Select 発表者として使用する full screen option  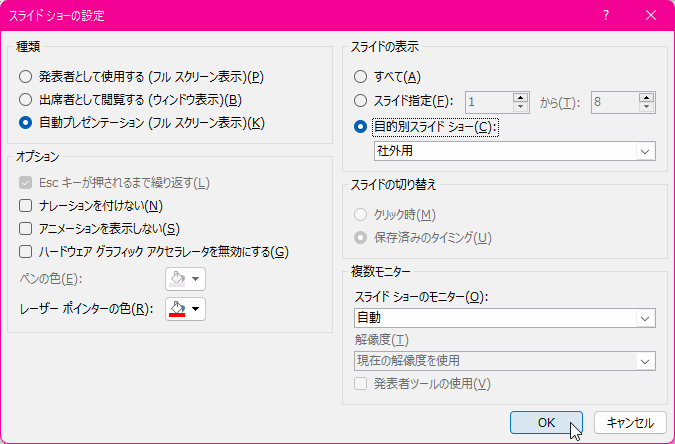coord(26,77)
